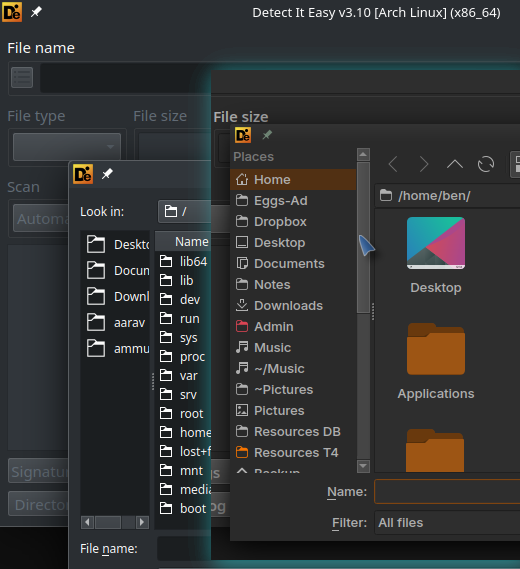Click the Name input field
The width and height of the screenshot is (520, 569).
coord(447,492)
